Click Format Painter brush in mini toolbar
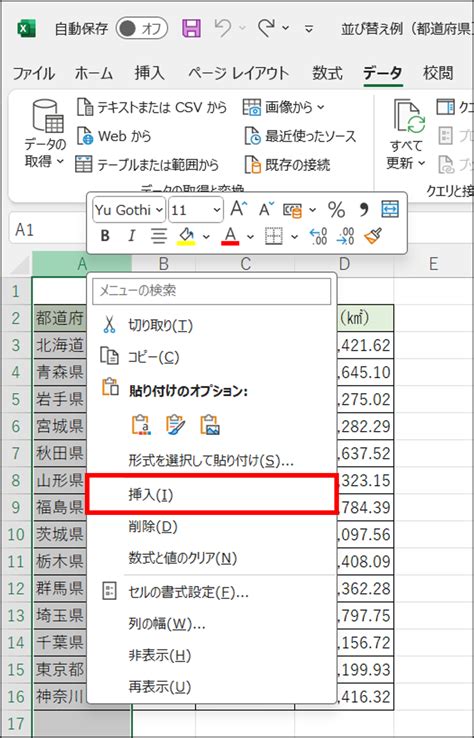The width and height of the screenshot is (474, 738). click(373, 236)
